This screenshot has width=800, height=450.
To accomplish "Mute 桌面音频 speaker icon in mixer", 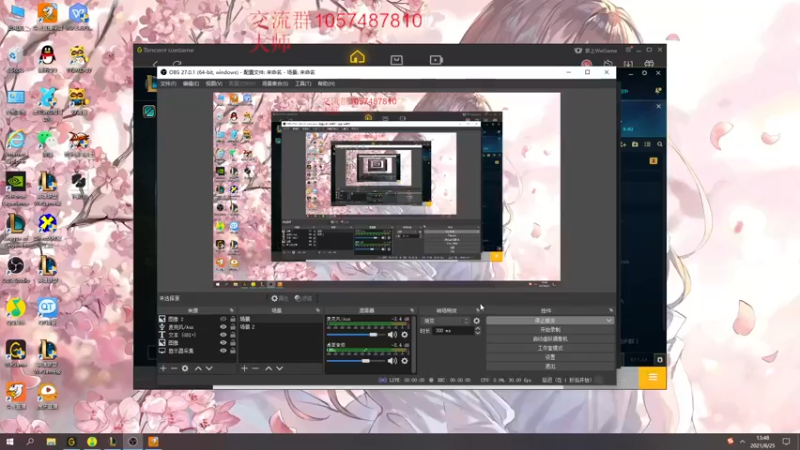I will click(392, 361).
